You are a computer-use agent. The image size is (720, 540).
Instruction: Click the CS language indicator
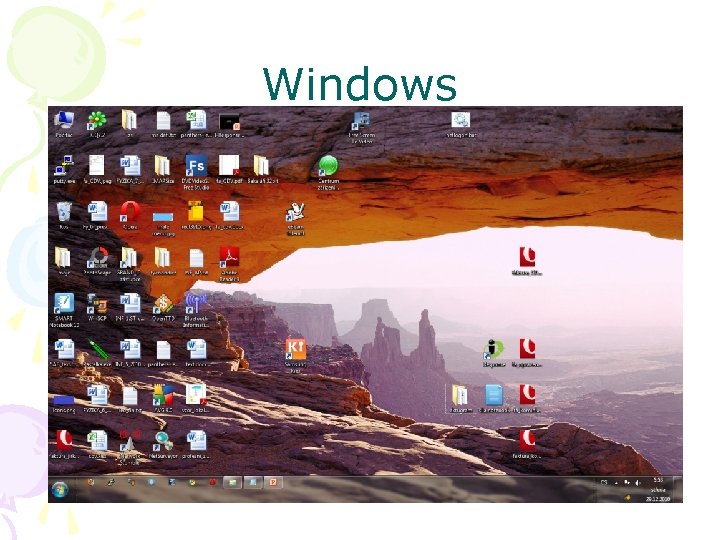click(604, 483)
